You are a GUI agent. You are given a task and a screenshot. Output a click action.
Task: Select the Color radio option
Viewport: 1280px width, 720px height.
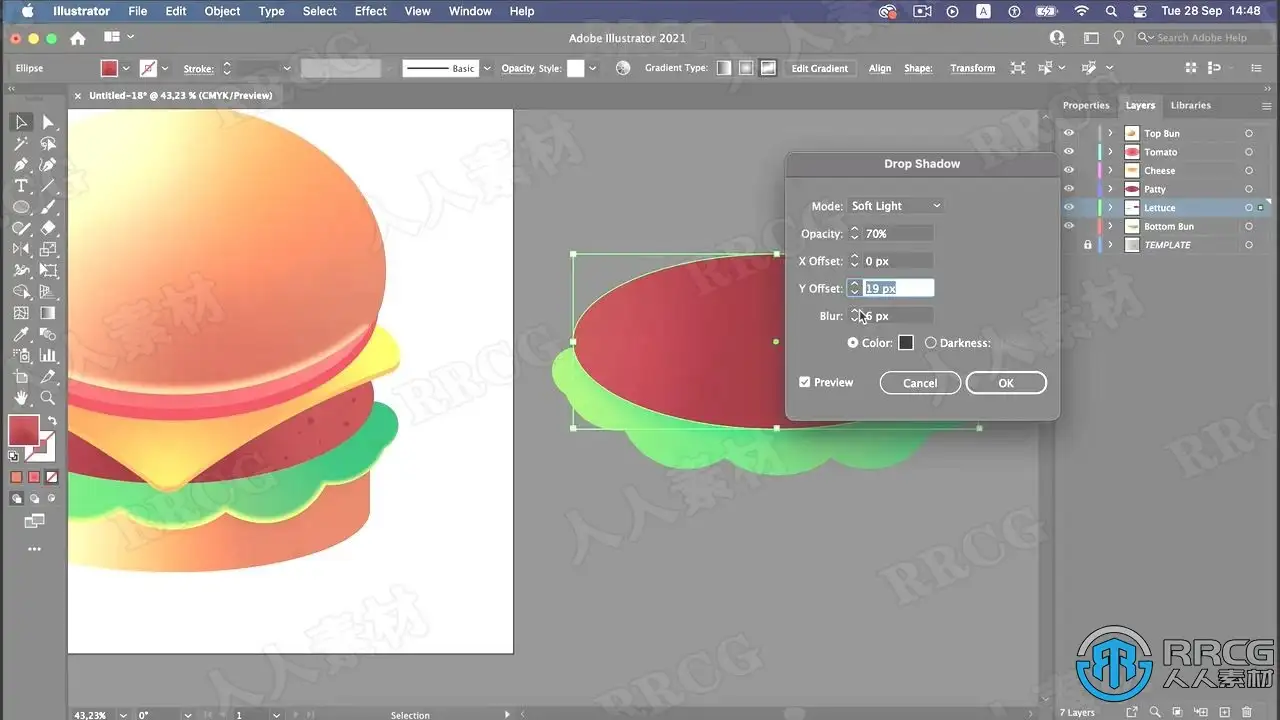tap(853, 343)
